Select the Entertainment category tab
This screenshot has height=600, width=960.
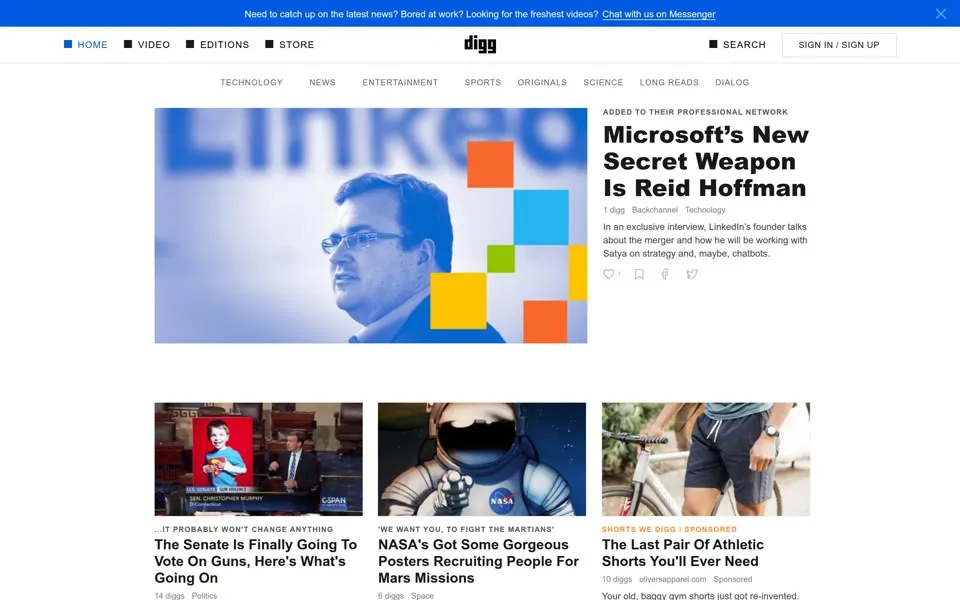click(400, 82)
